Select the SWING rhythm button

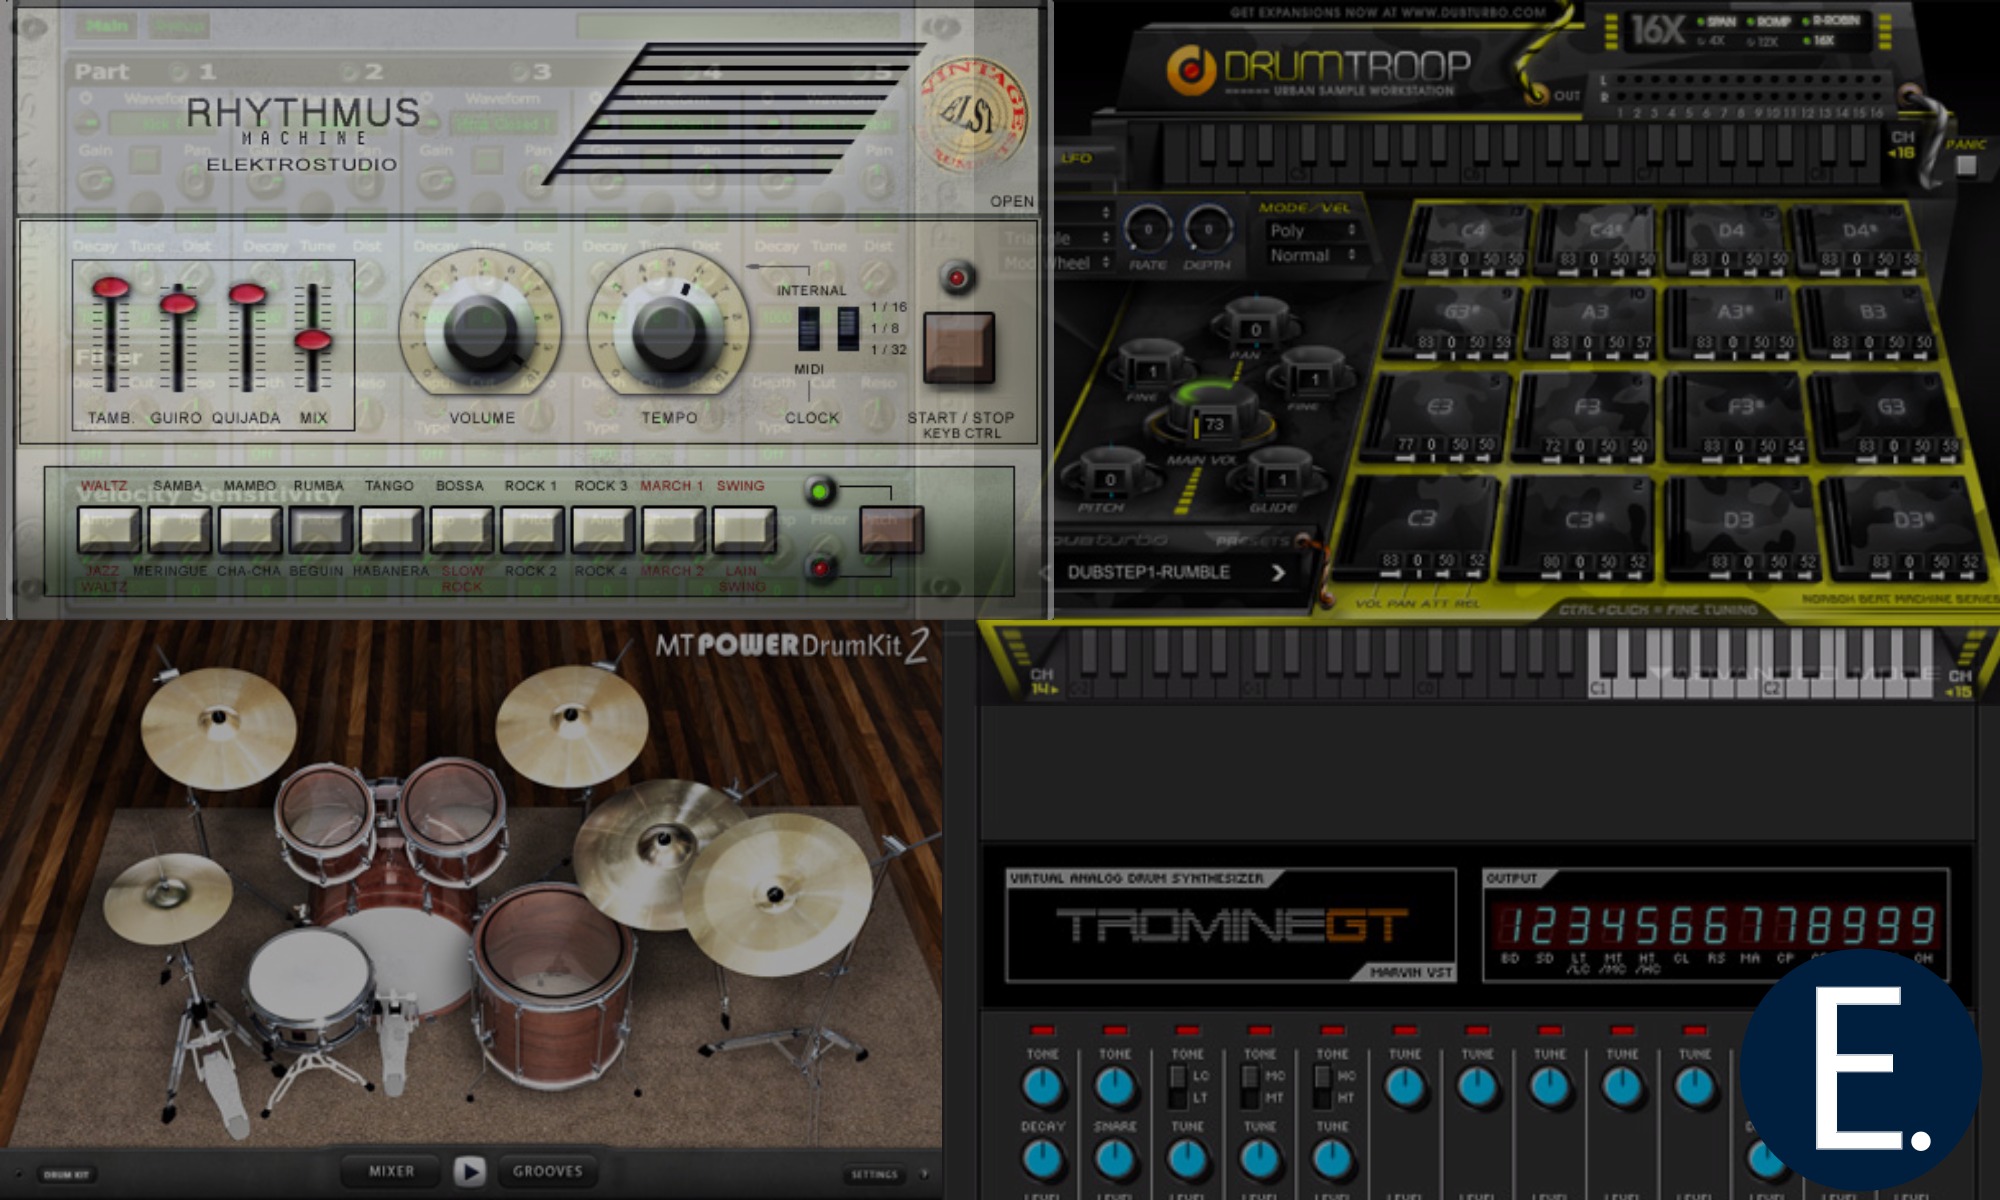point(743,529)
